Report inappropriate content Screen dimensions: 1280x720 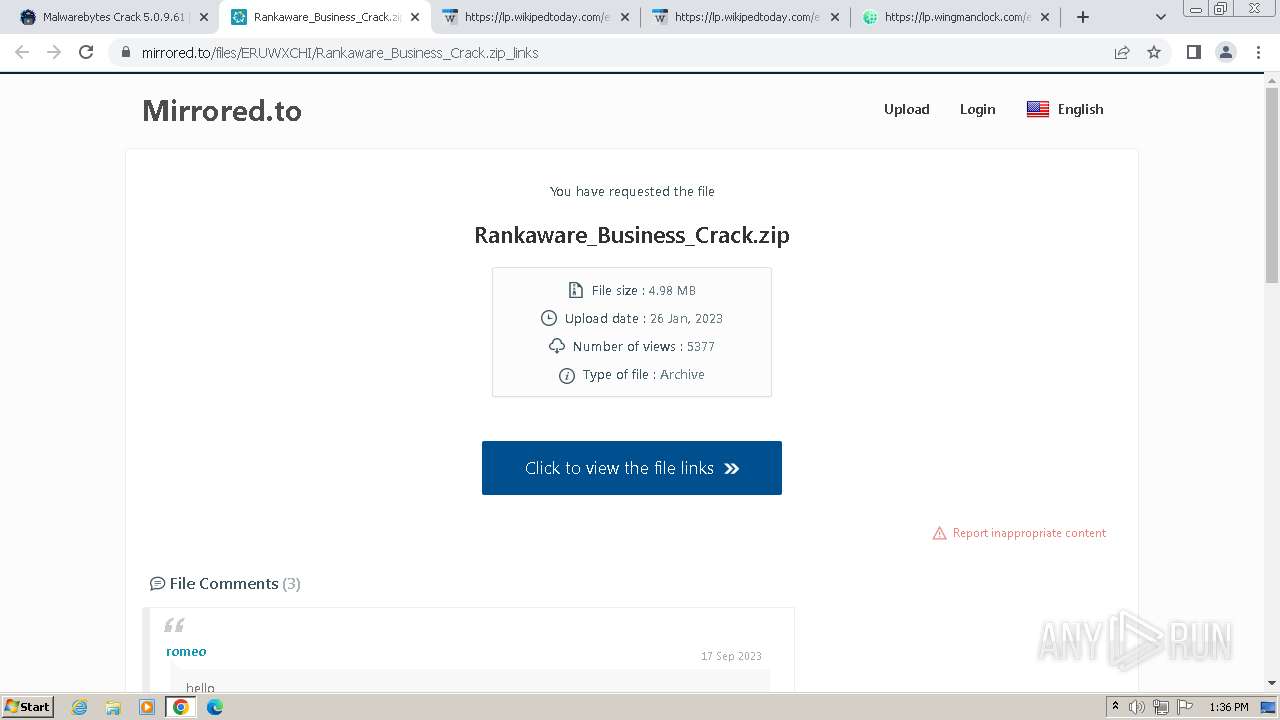(1029, 533)
